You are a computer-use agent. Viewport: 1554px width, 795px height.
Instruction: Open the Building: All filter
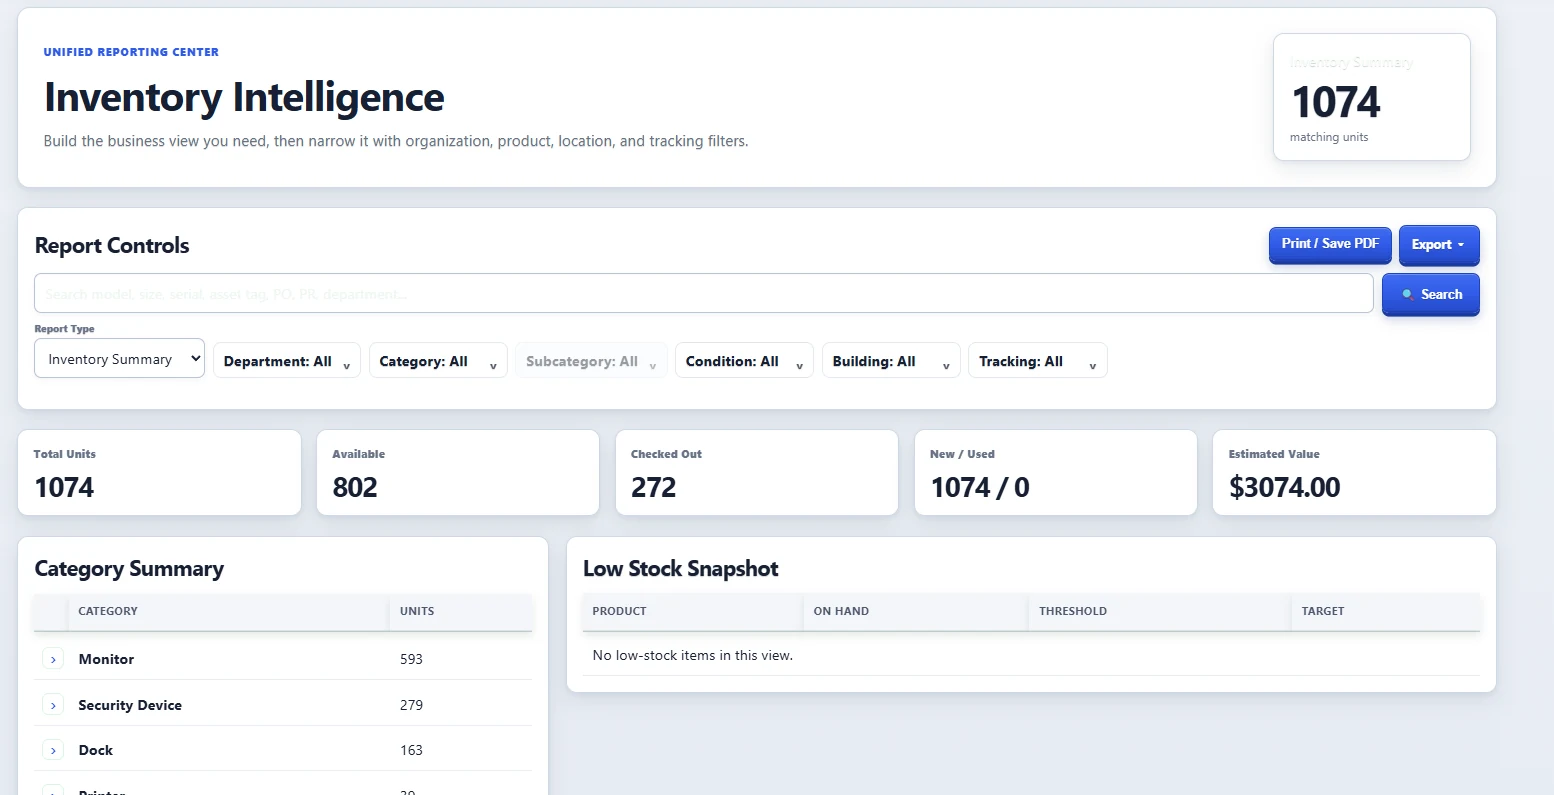coord(890,362)
